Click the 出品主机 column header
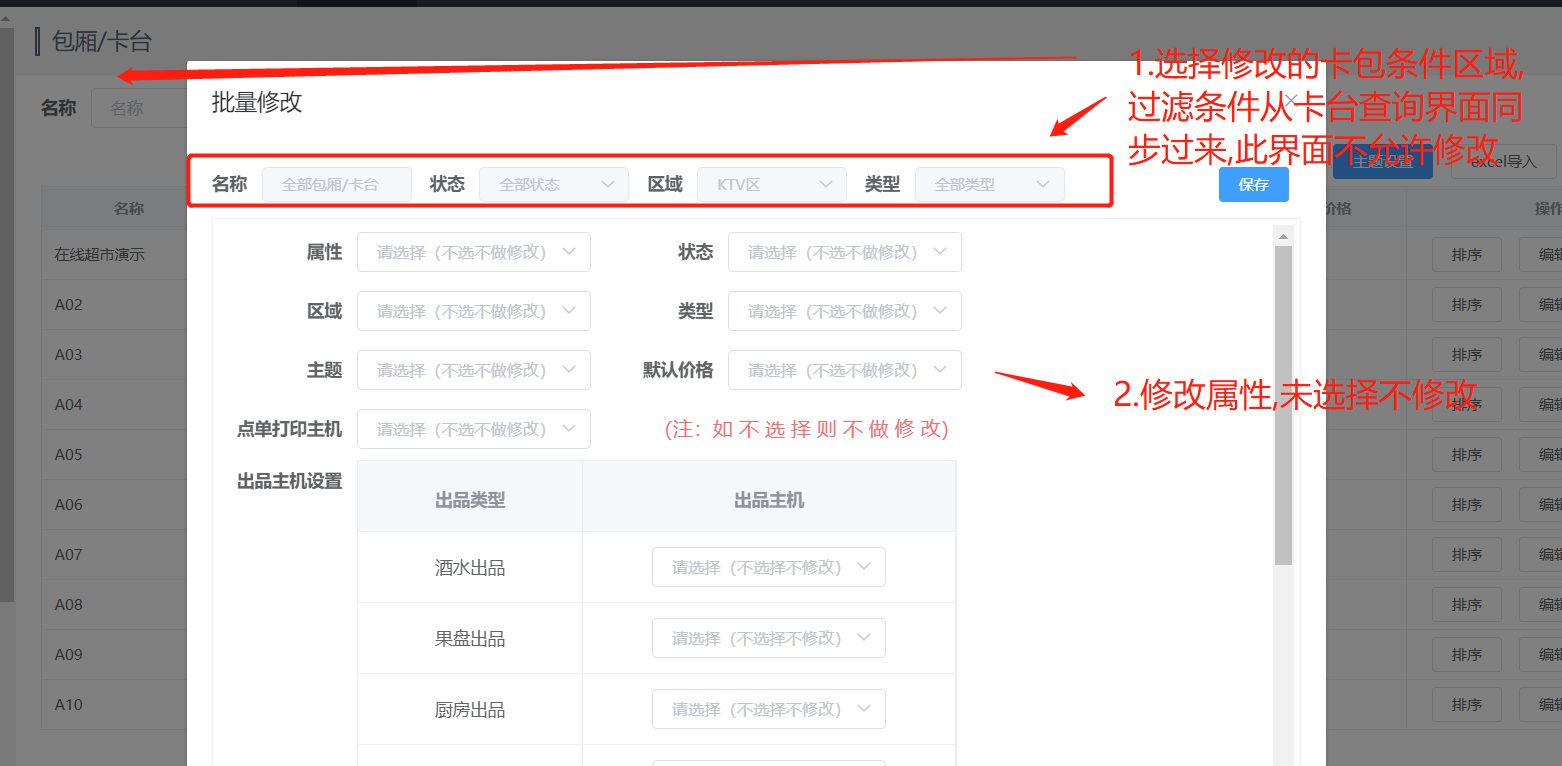This screenshot has height=766, width=1562. pyautogui.click(x=769, y=500)
